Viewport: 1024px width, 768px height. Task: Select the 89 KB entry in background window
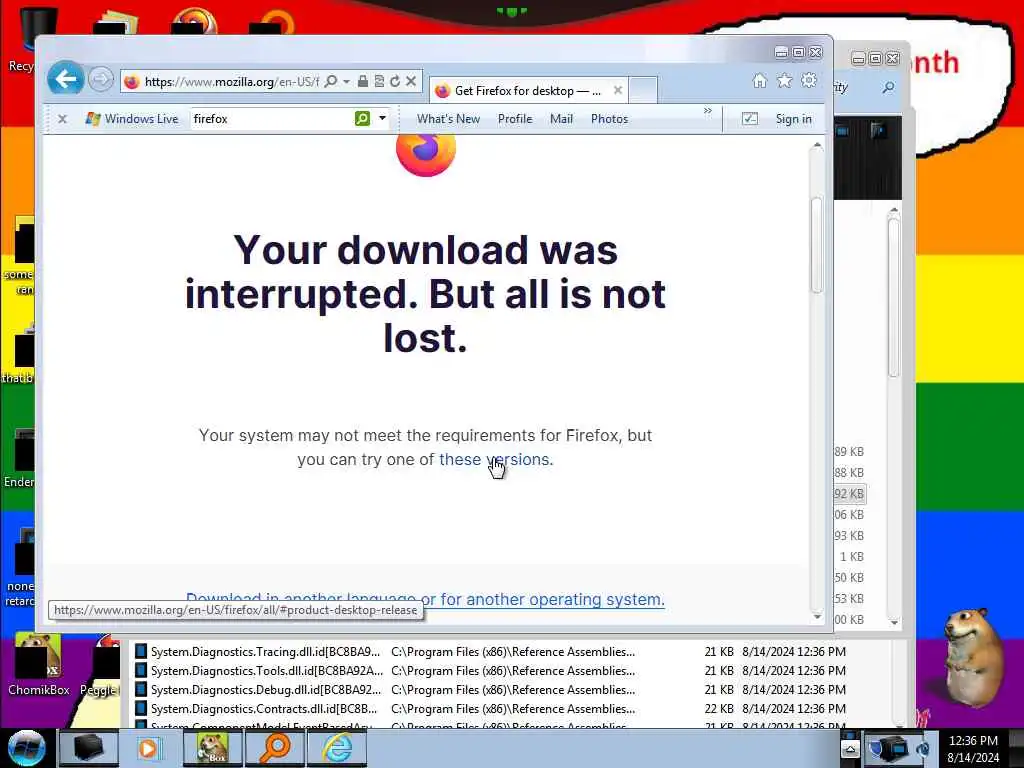click(x=849, y=451)
